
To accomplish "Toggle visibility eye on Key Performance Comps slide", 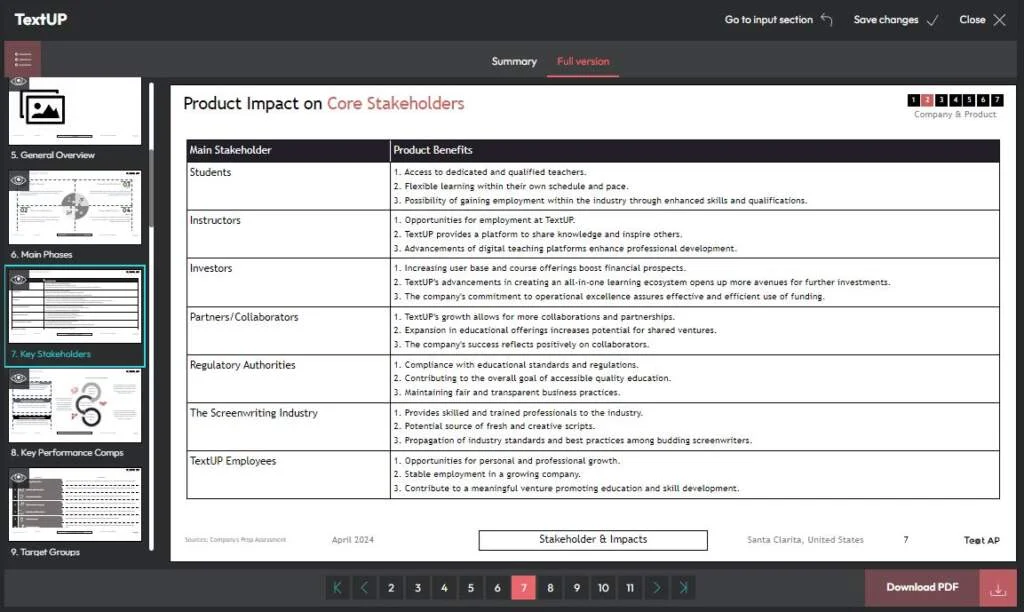I will pyautogui.click(x=18, y=378).
